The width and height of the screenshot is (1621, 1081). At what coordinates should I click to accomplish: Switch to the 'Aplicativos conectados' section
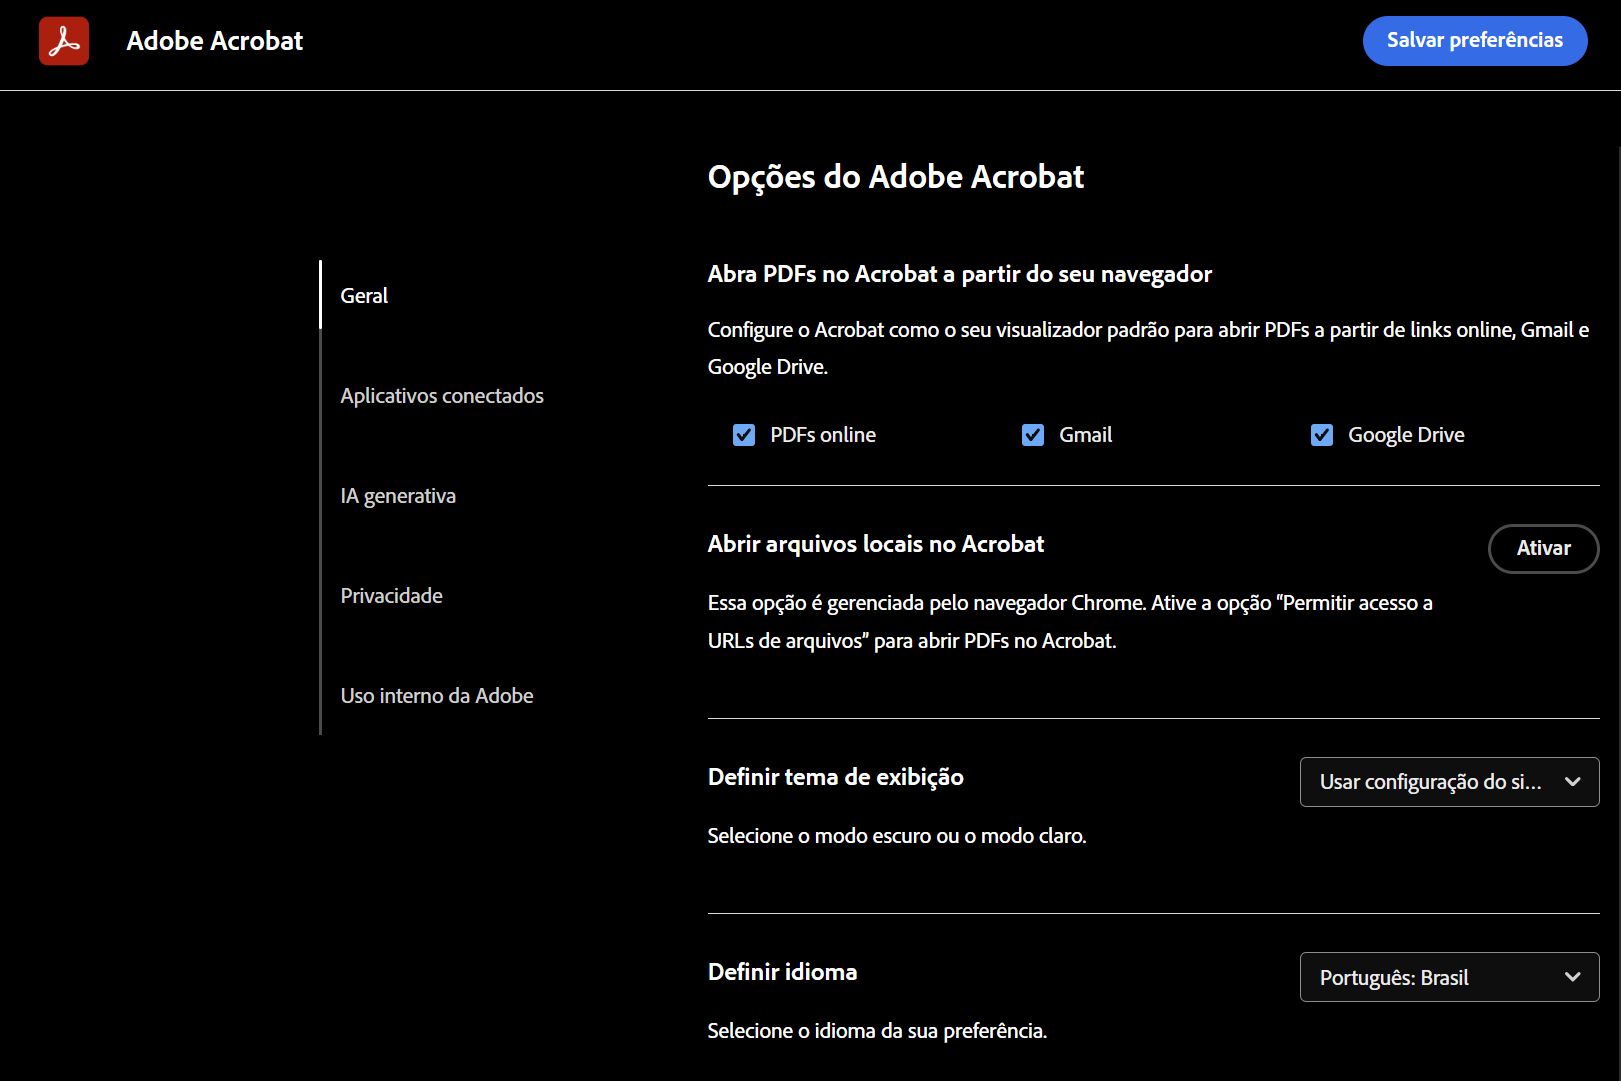[x=441, y=395]
